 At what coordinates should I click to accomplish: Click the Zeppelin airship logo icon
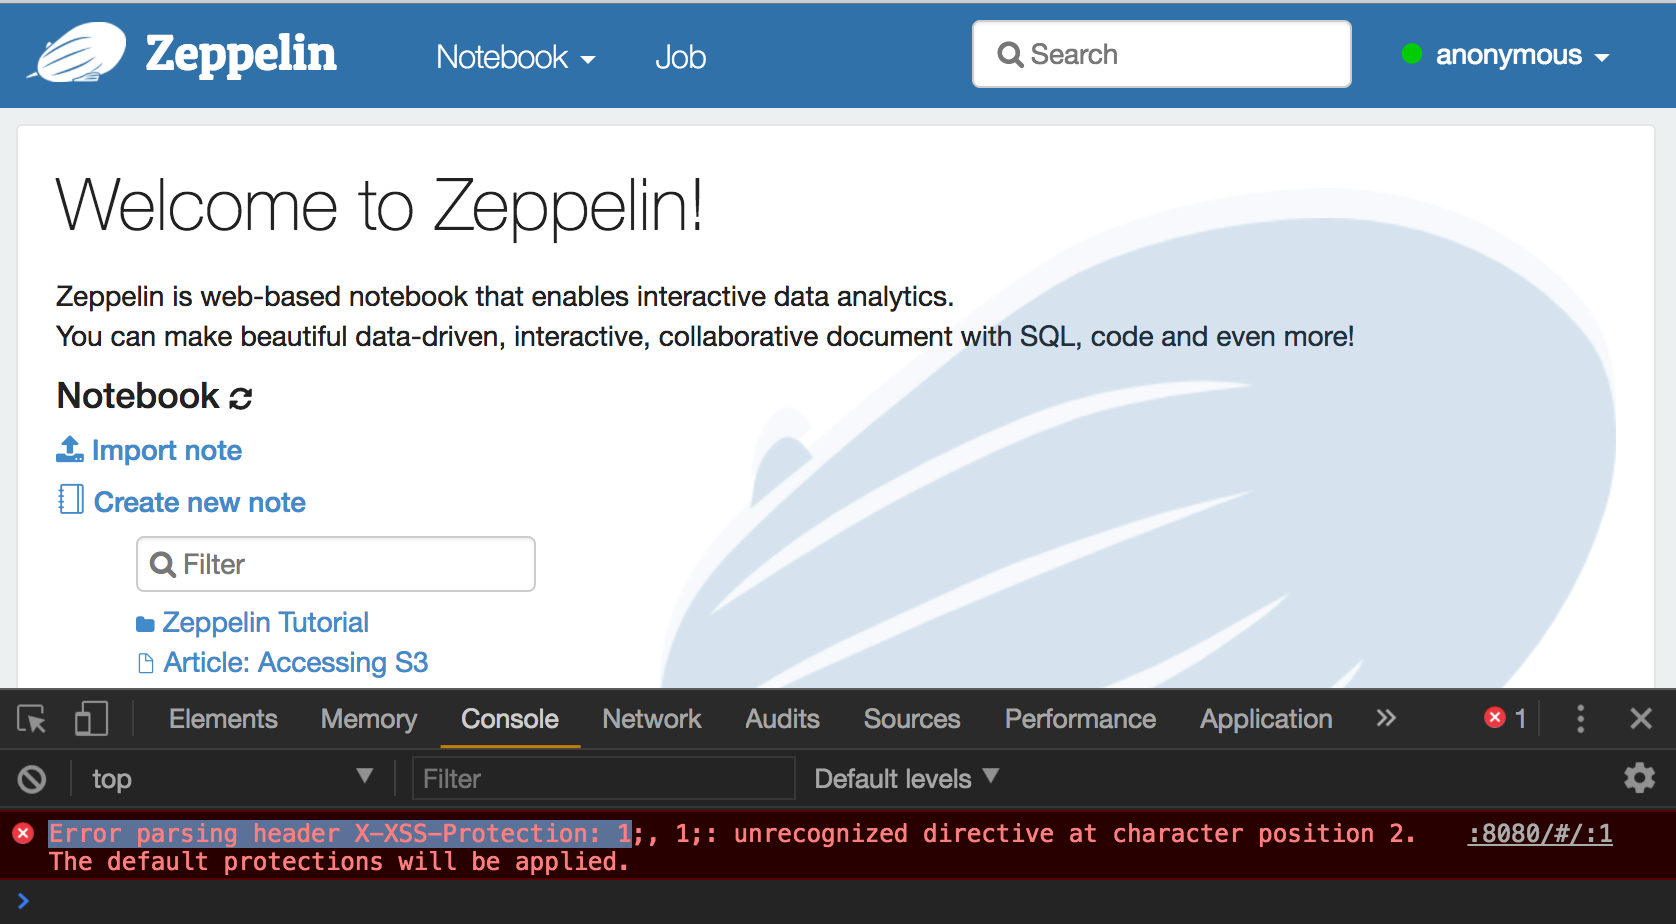[78, 53]
